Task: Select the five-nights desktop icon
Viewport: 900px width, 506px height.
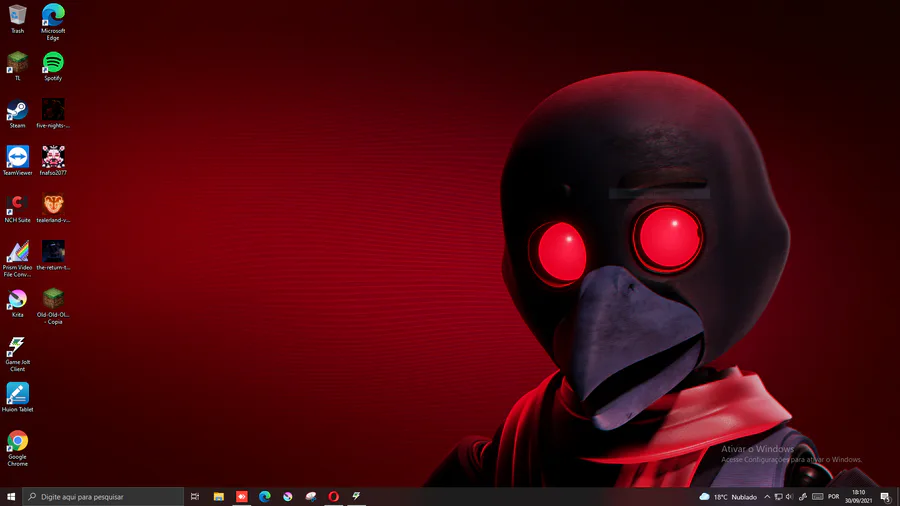Action: pyautogui.click(x=53, y=114)
